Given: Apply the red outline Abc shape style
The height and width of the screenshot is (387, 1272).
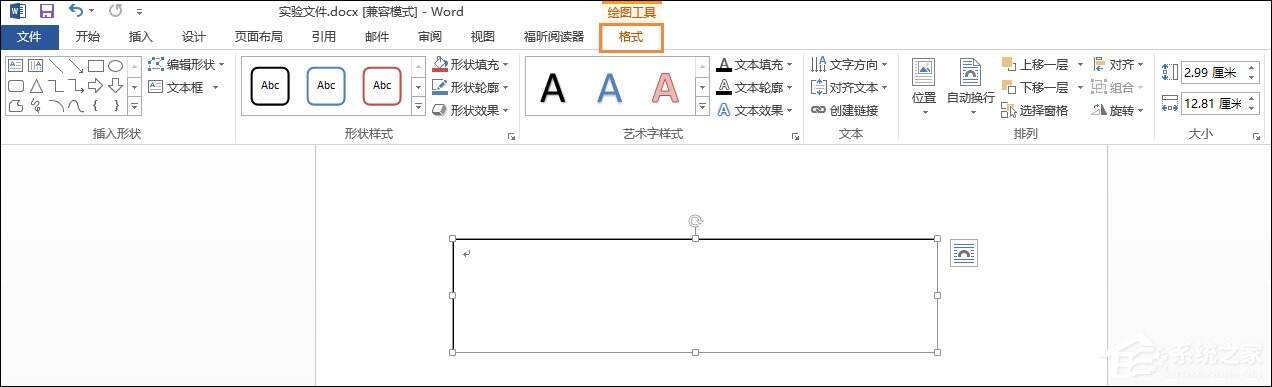Looking at the screenshot, I should tap(382, 86).
